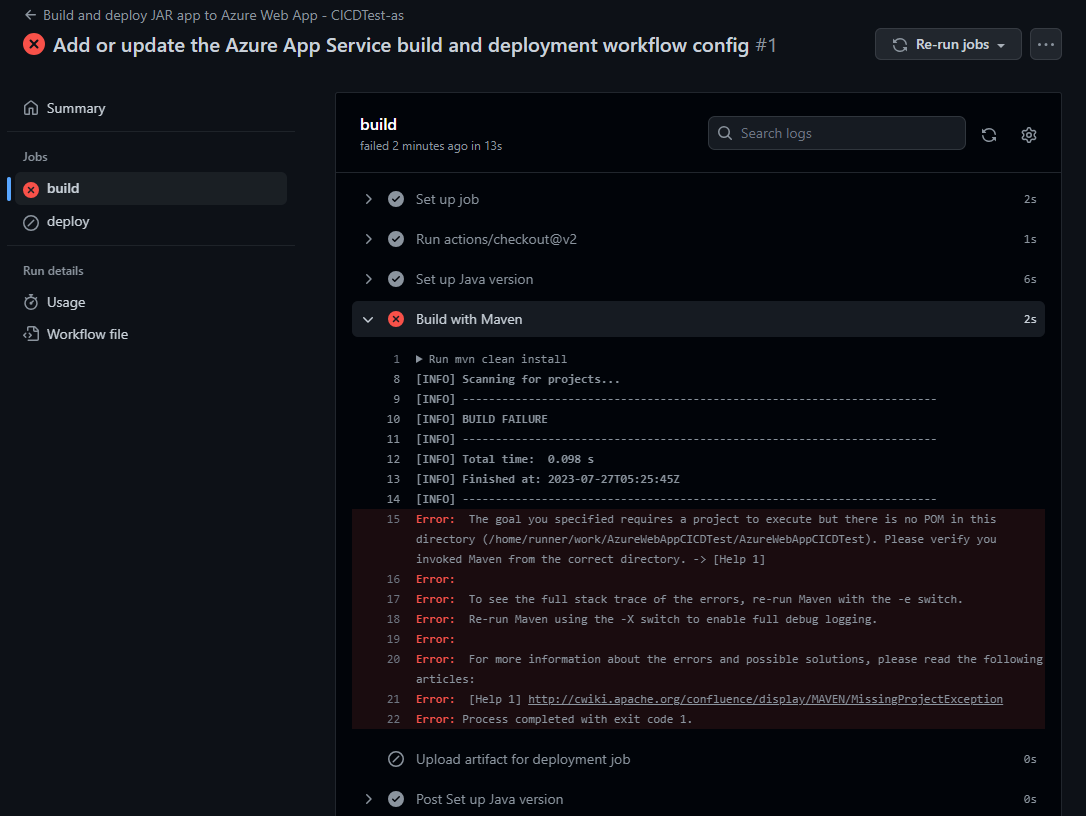Click the Build and deploy JAR app breadcrumb link
1086x816 pixels.
tap(223, 15)
